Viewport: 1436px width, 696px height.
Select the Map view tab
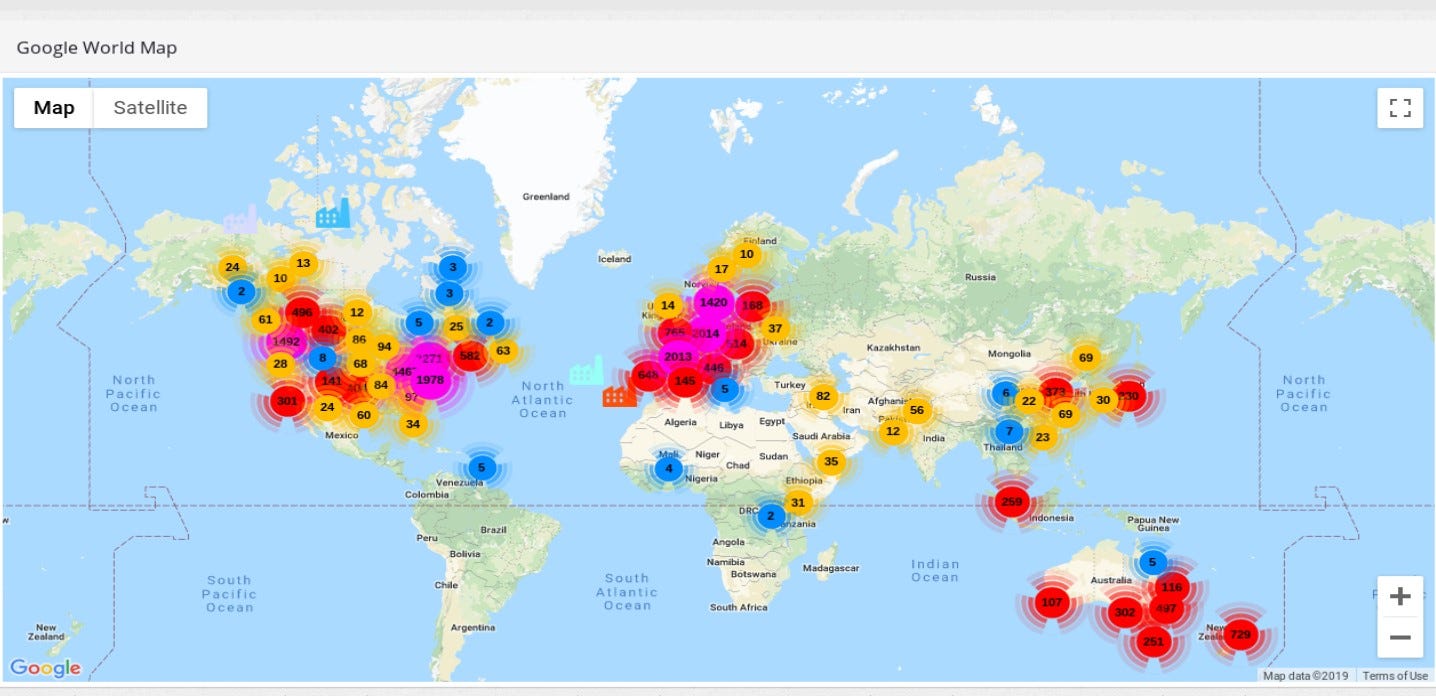tap(54, 108)
